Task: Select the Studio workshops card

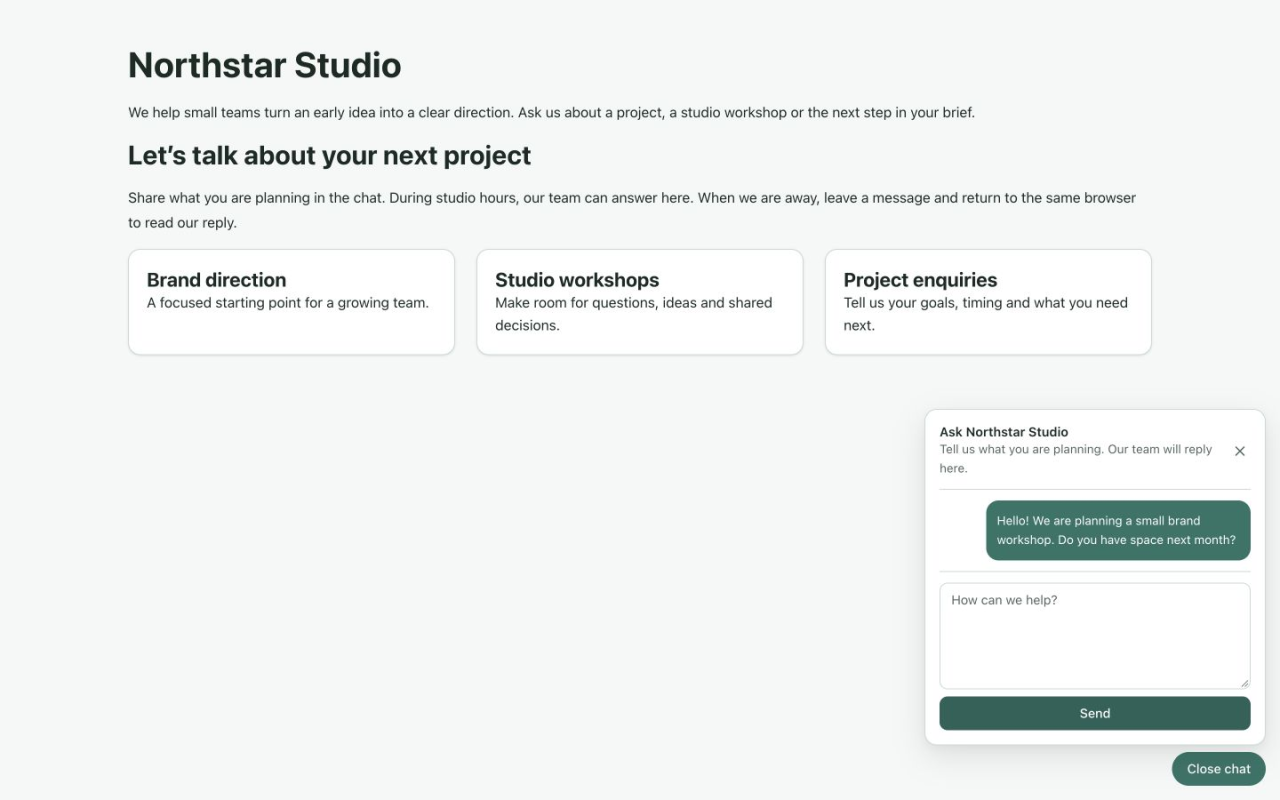Action: coord(640,302)
